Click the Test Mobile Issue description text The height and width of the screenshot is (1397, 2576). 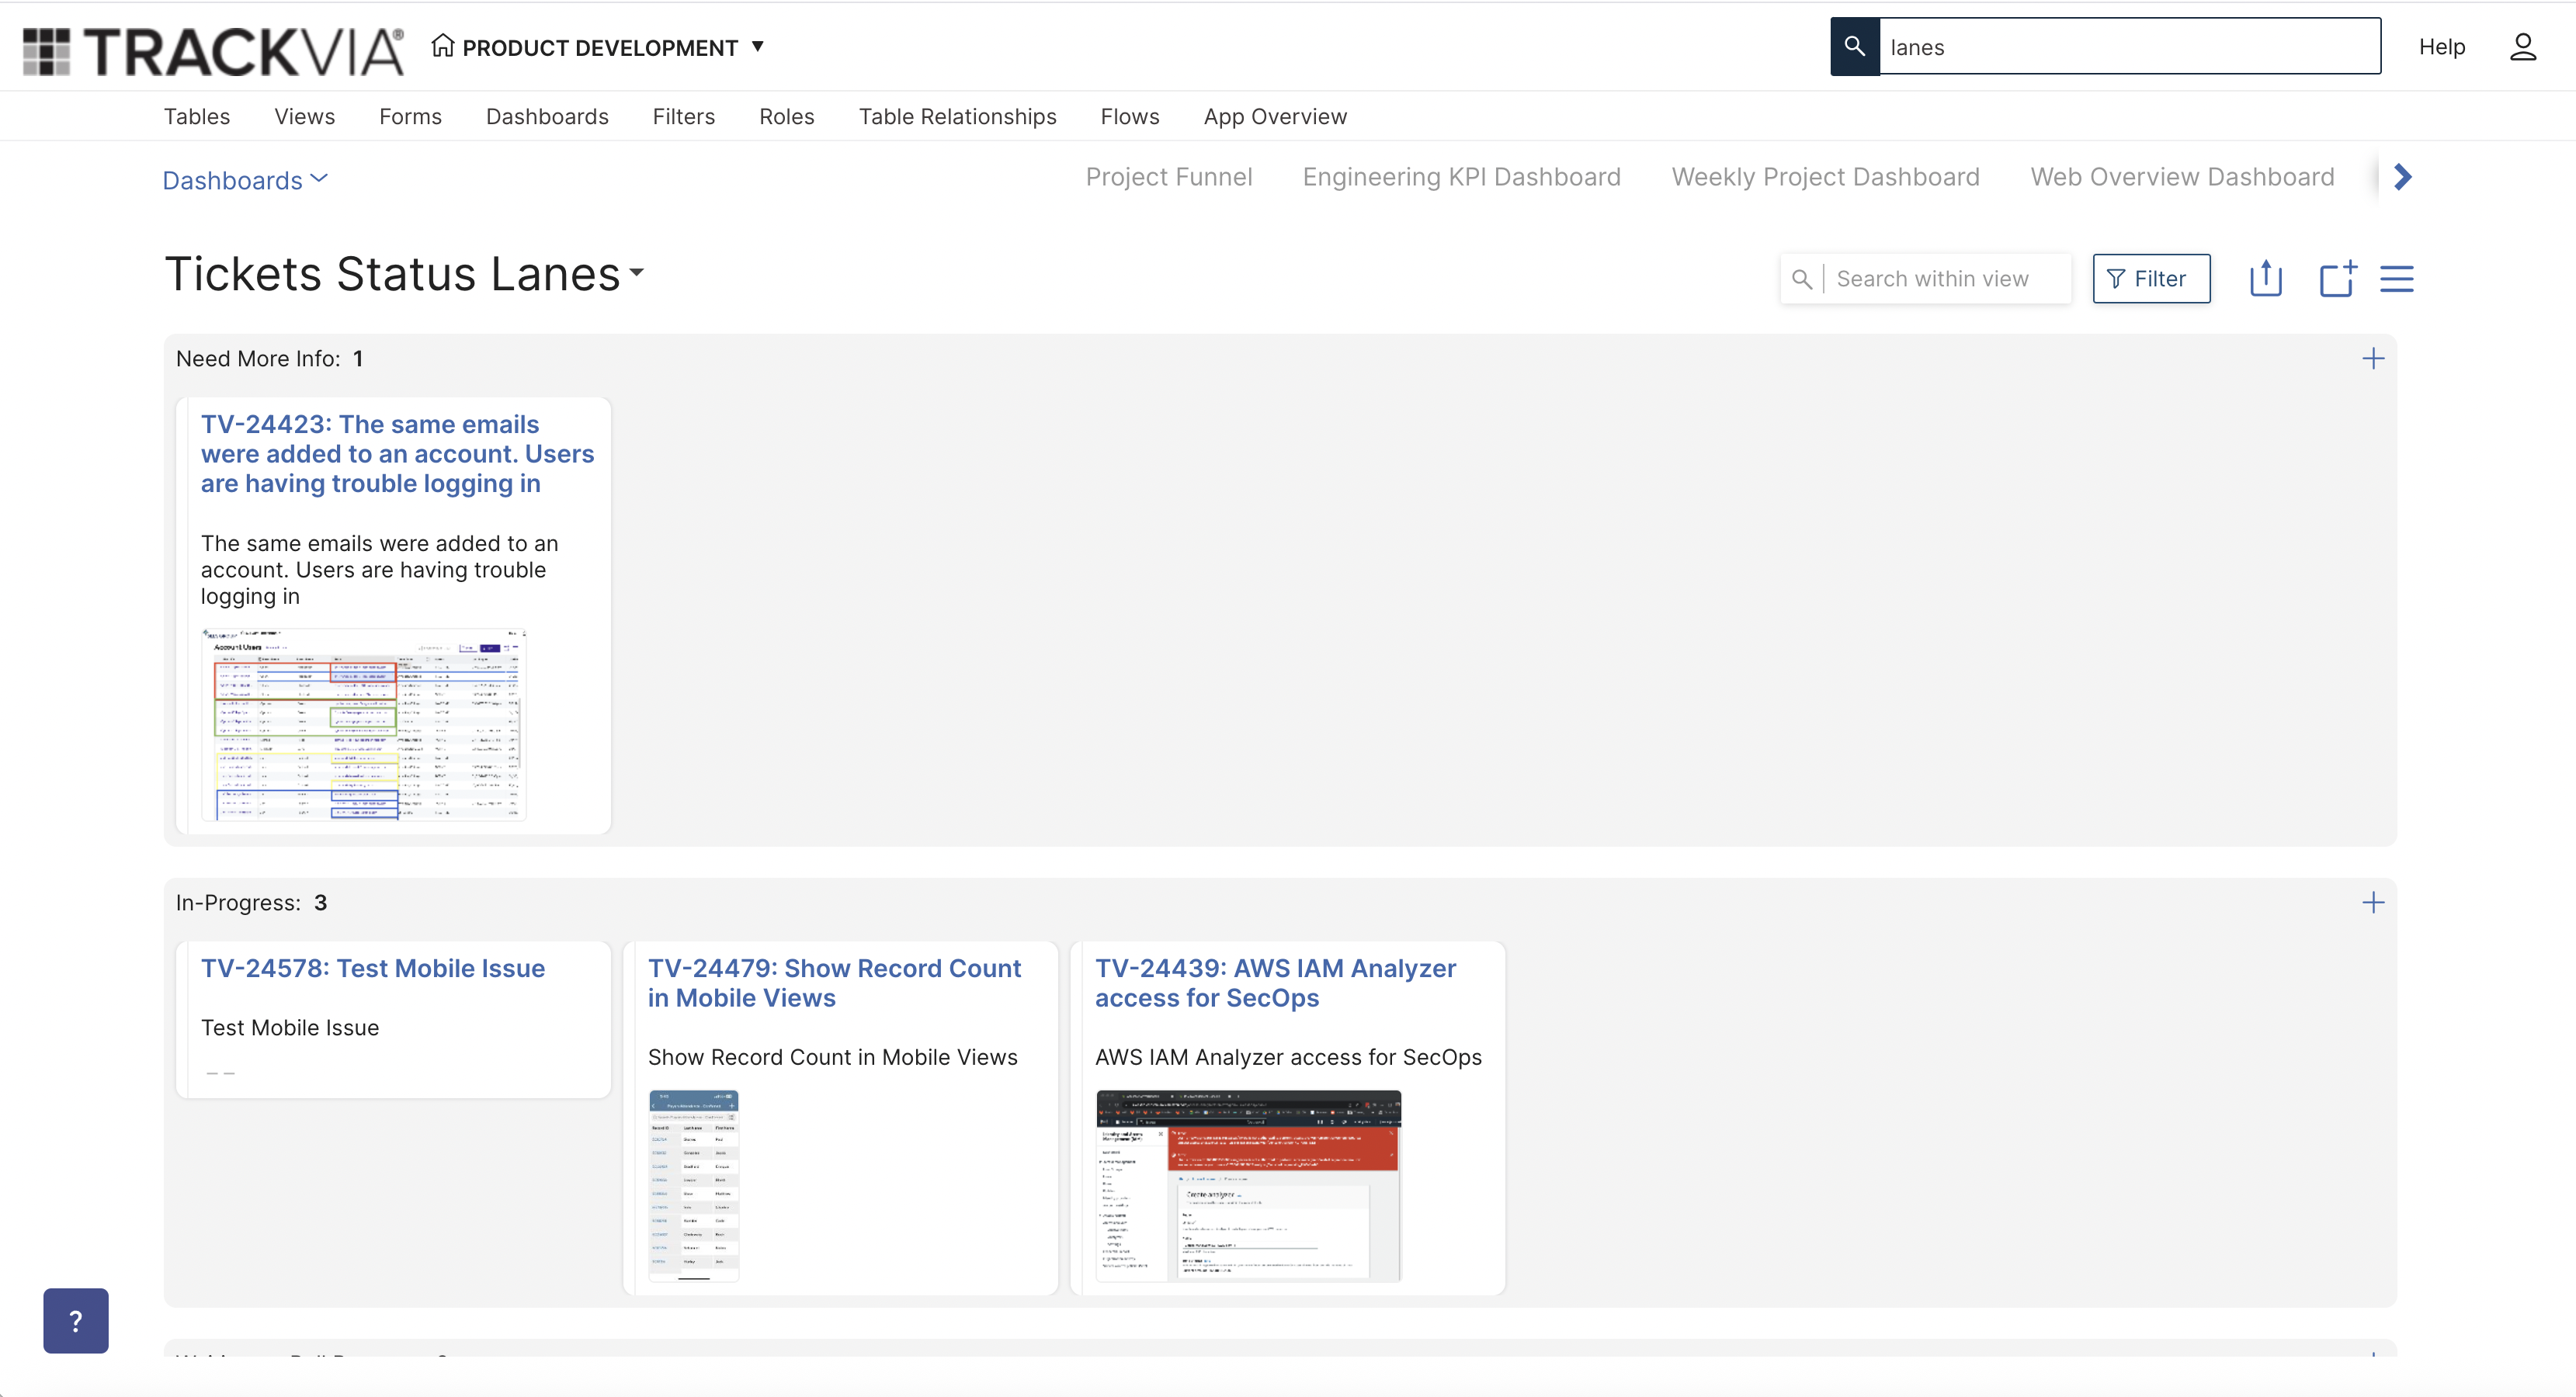(x=290, y=1028)
